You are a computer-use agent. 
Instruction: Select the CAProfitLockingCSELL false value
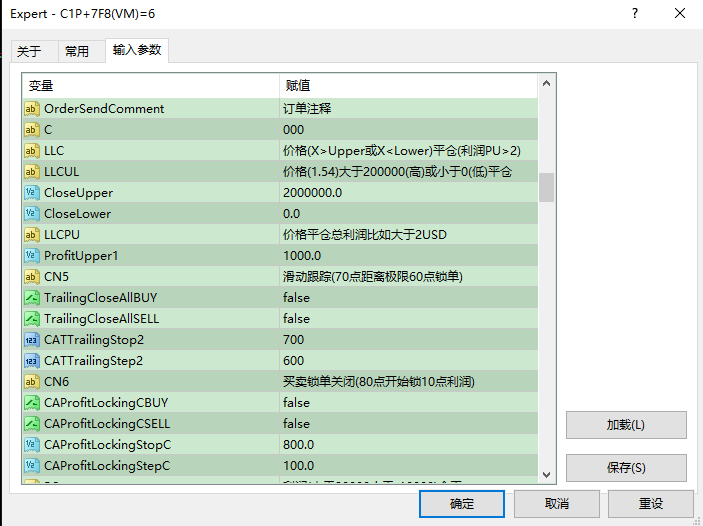tap(296, 424)
